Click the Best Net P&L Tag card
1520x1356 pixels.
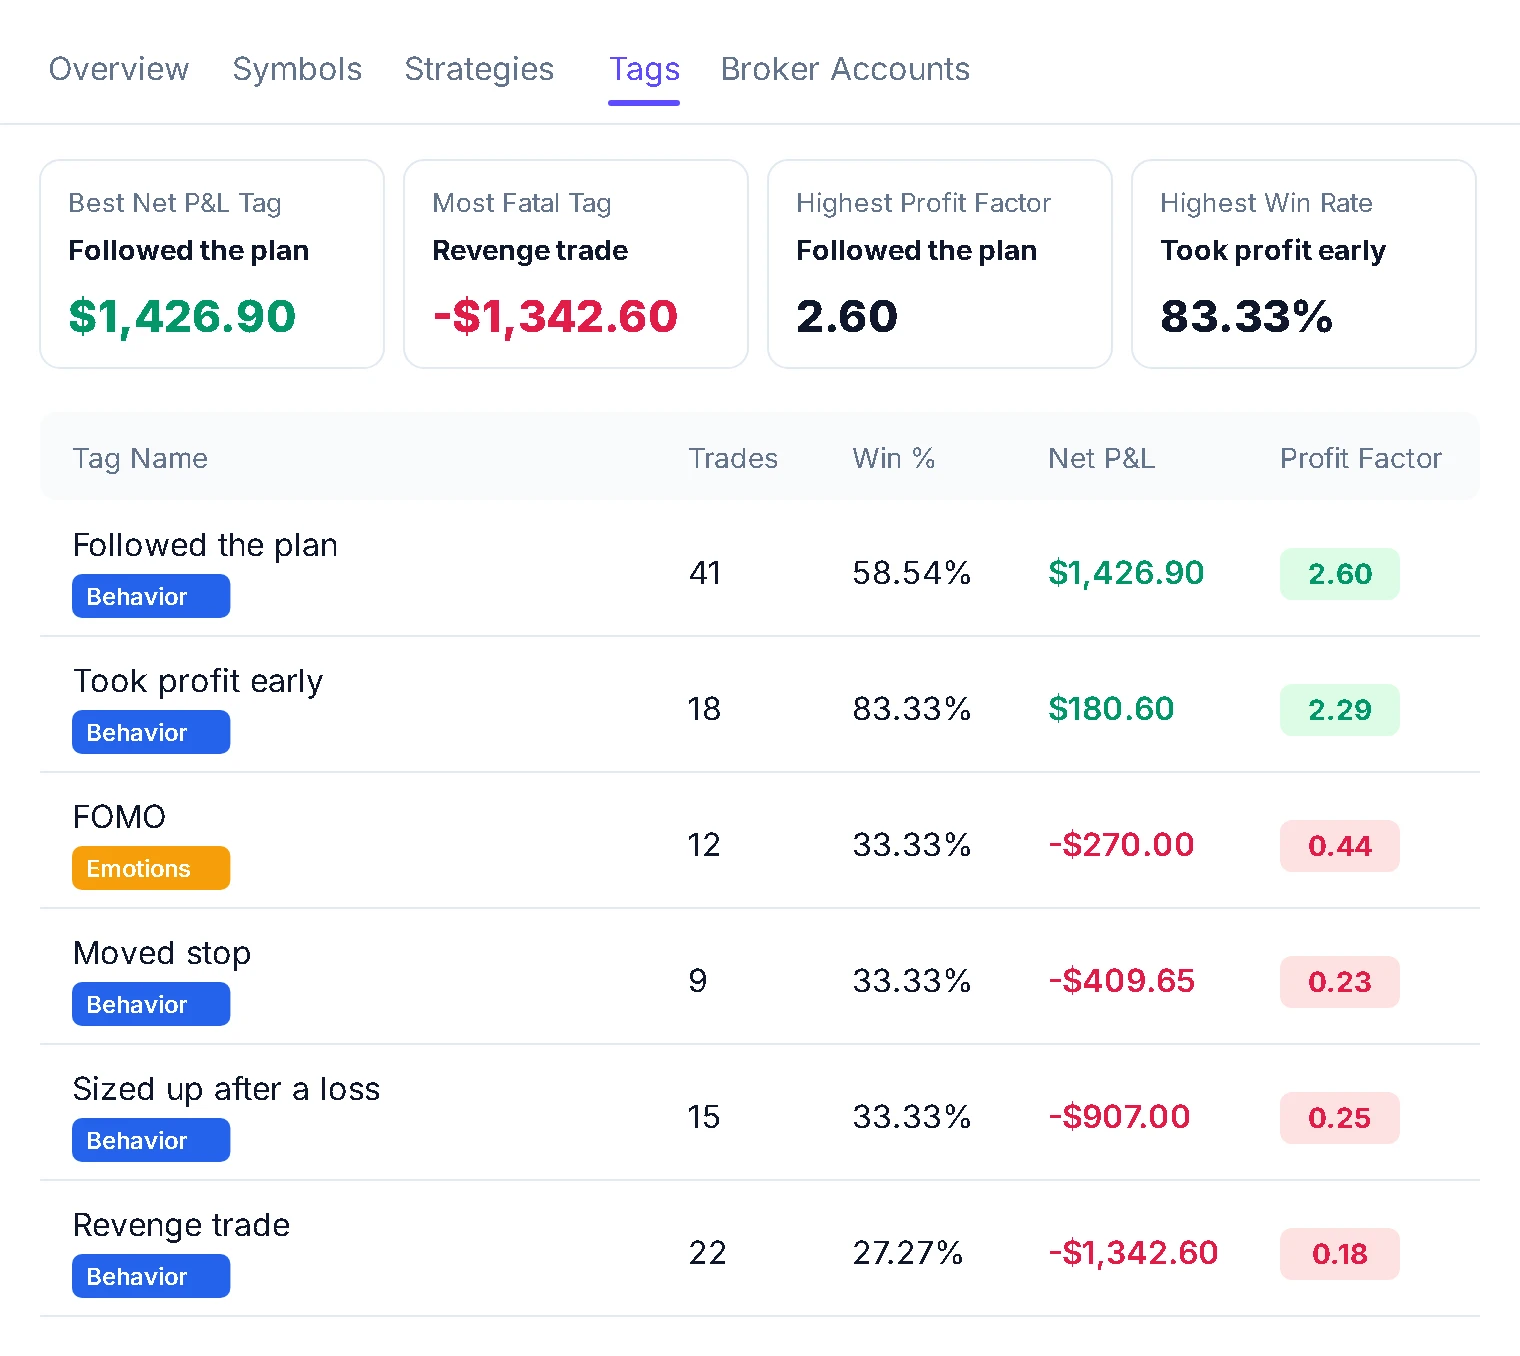pyautogui.click(x=212, y=264)
